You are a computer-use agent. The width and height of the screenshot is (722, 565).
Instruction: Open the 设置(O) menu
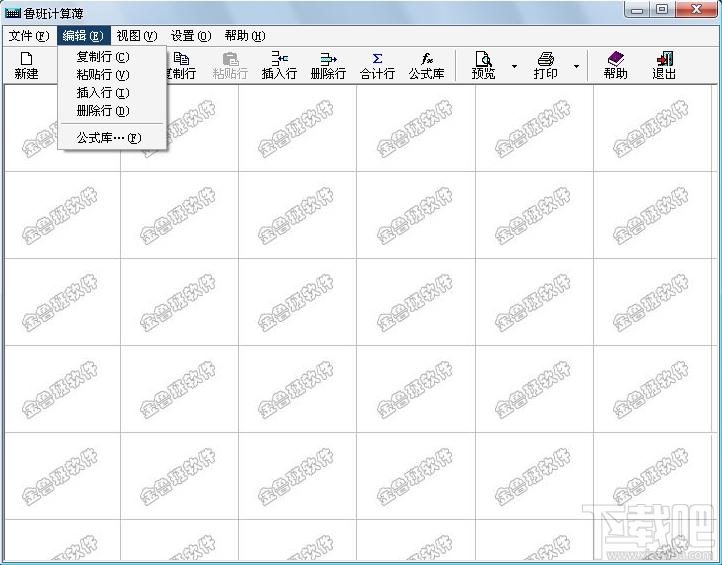pyautogui.click(x=191, y=35)
